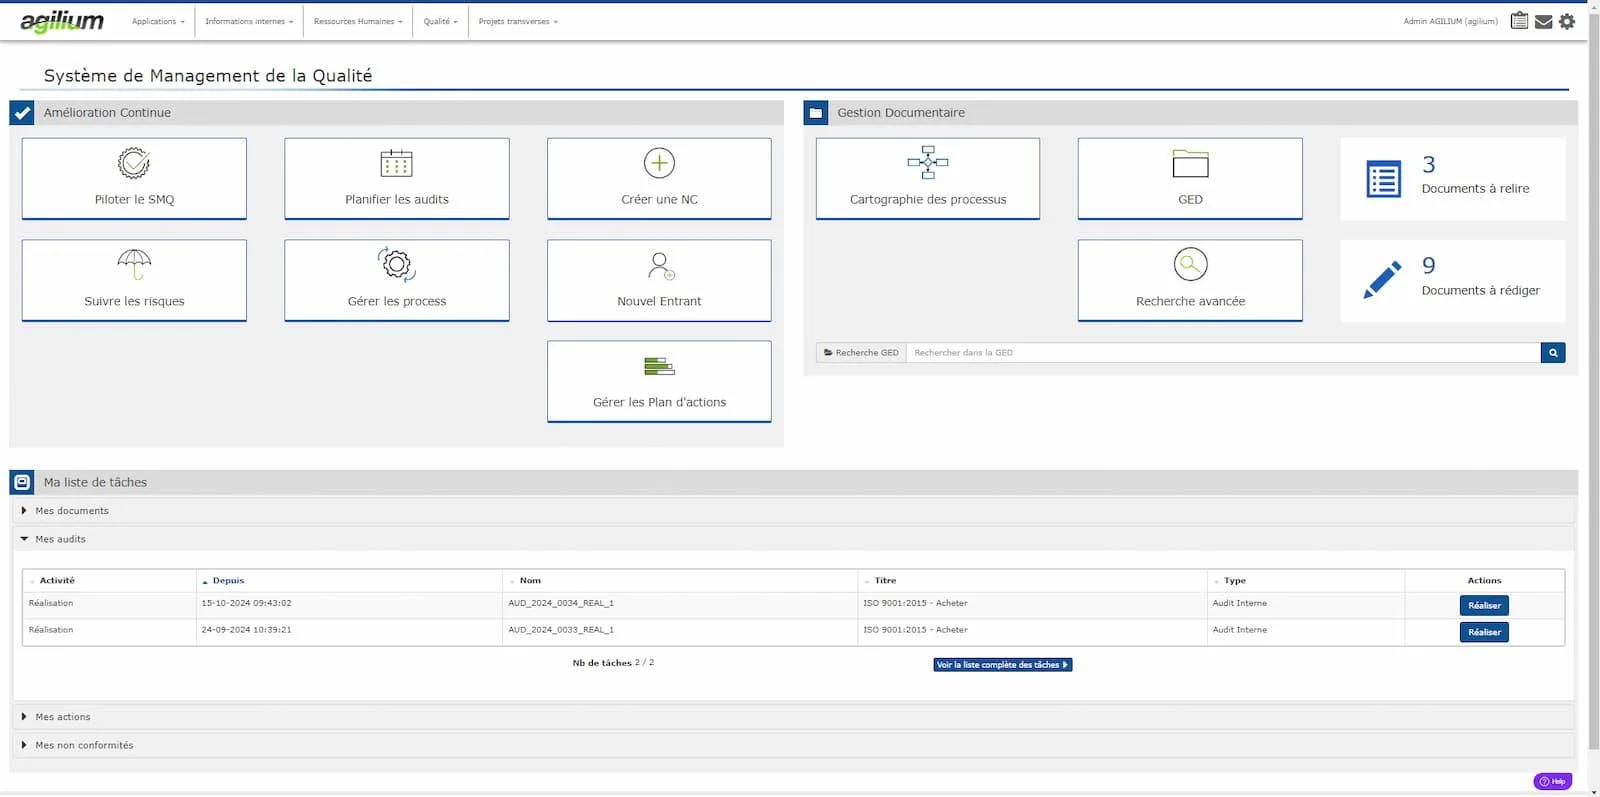The height and width of the screenshot is (797, 1600).
Task: Select the Nouvel Entrant person icon
Action: pos(660,265)
